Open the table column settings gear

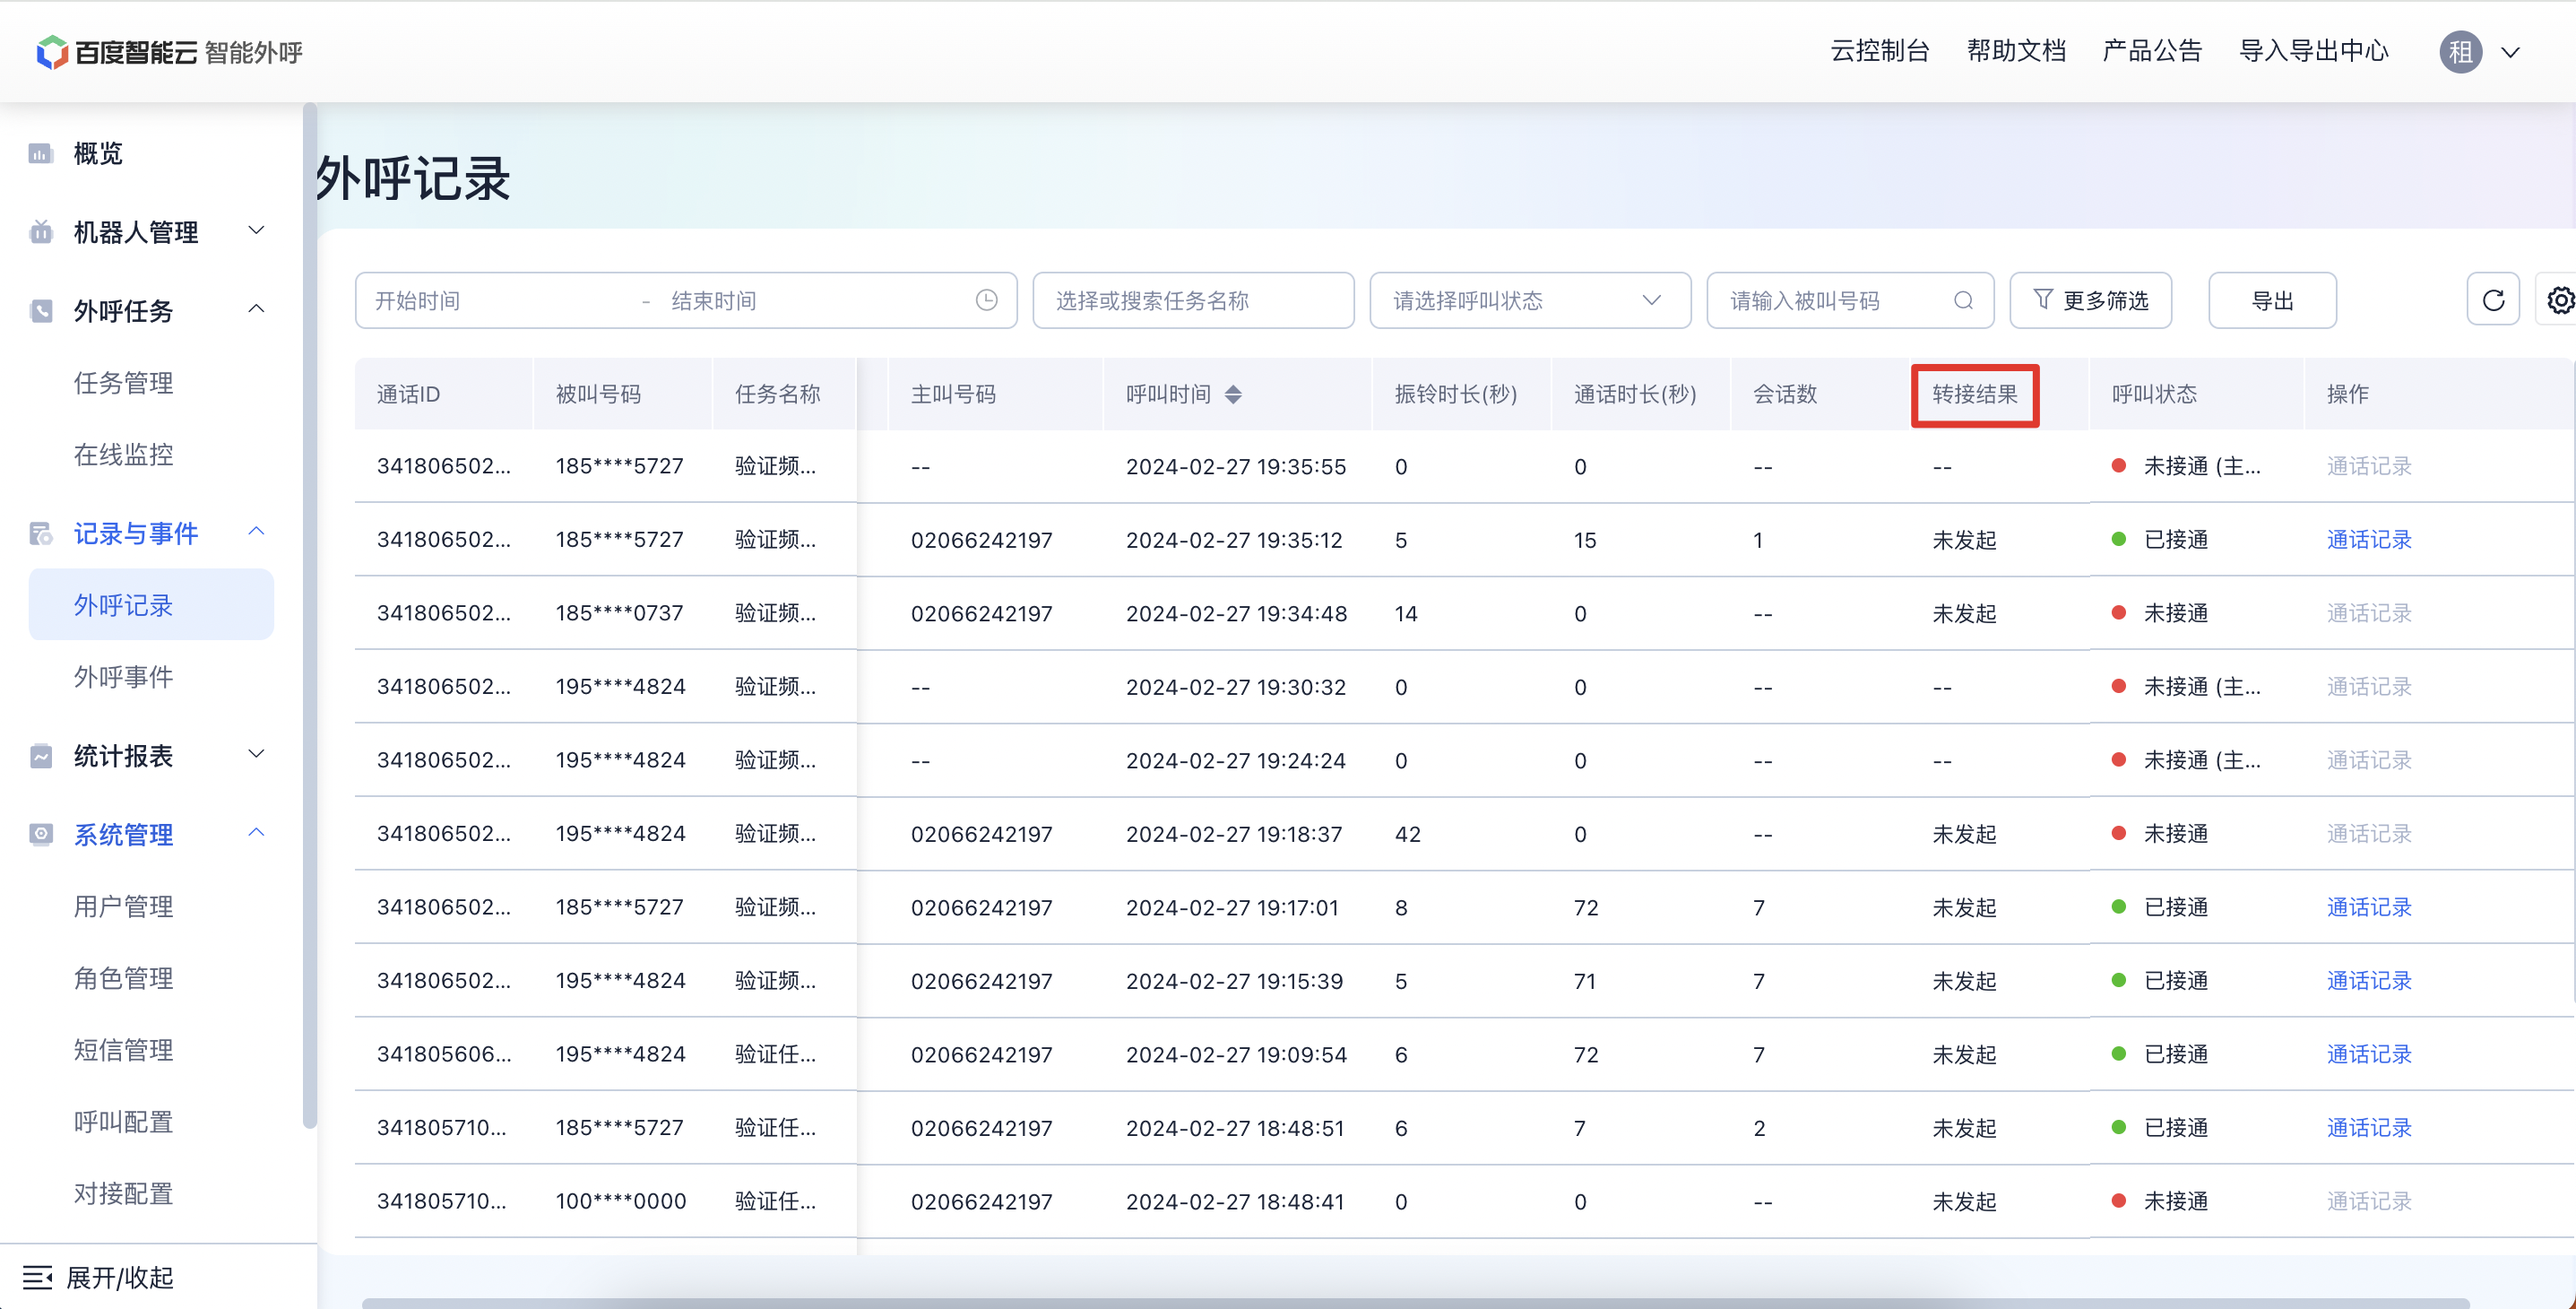2559,300
